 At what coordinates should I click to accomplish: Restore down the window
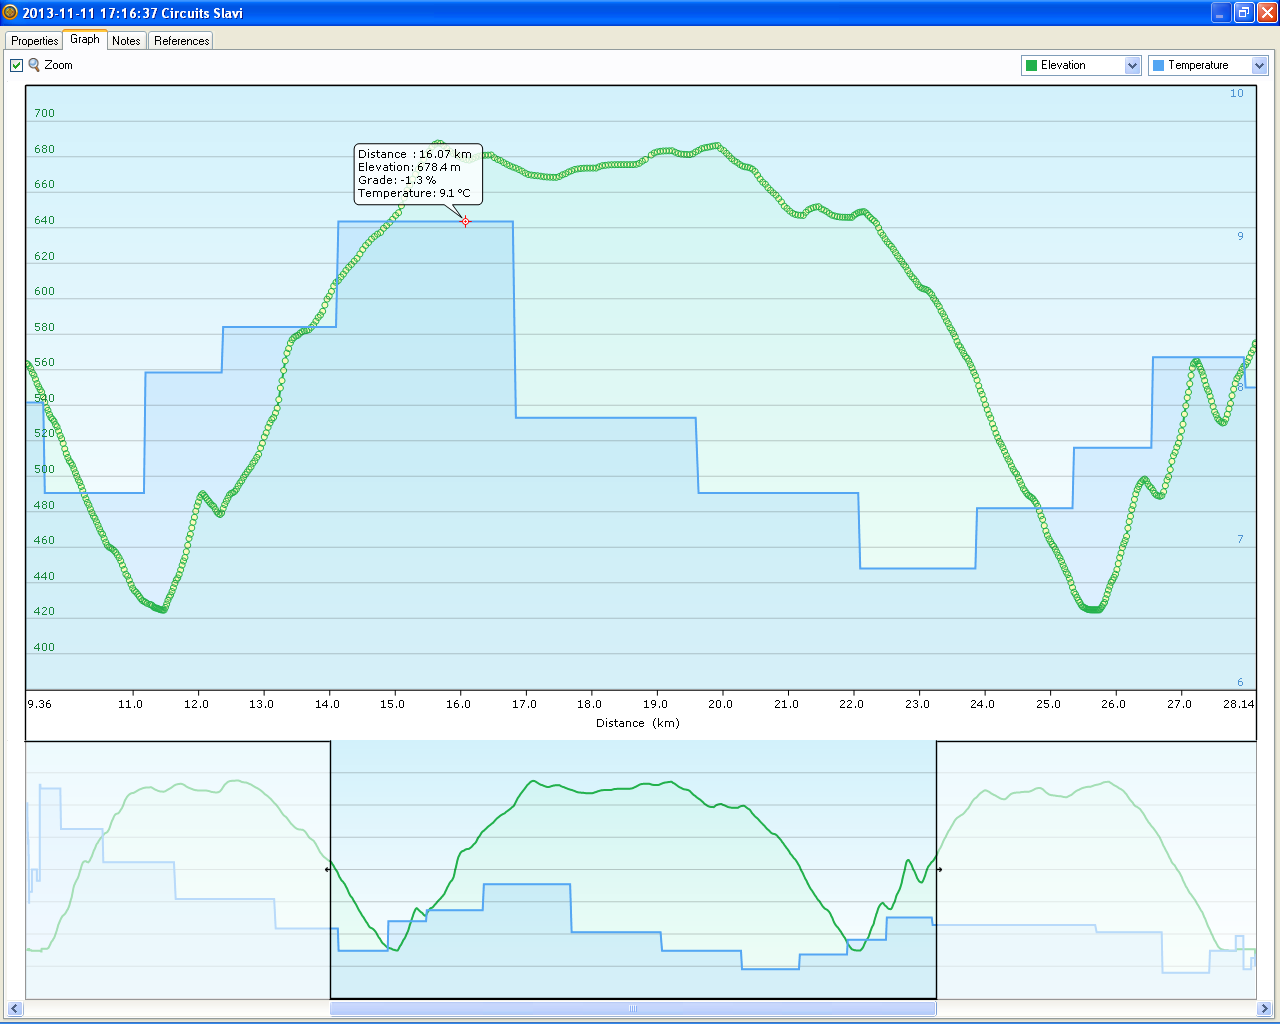(1244, 13)
